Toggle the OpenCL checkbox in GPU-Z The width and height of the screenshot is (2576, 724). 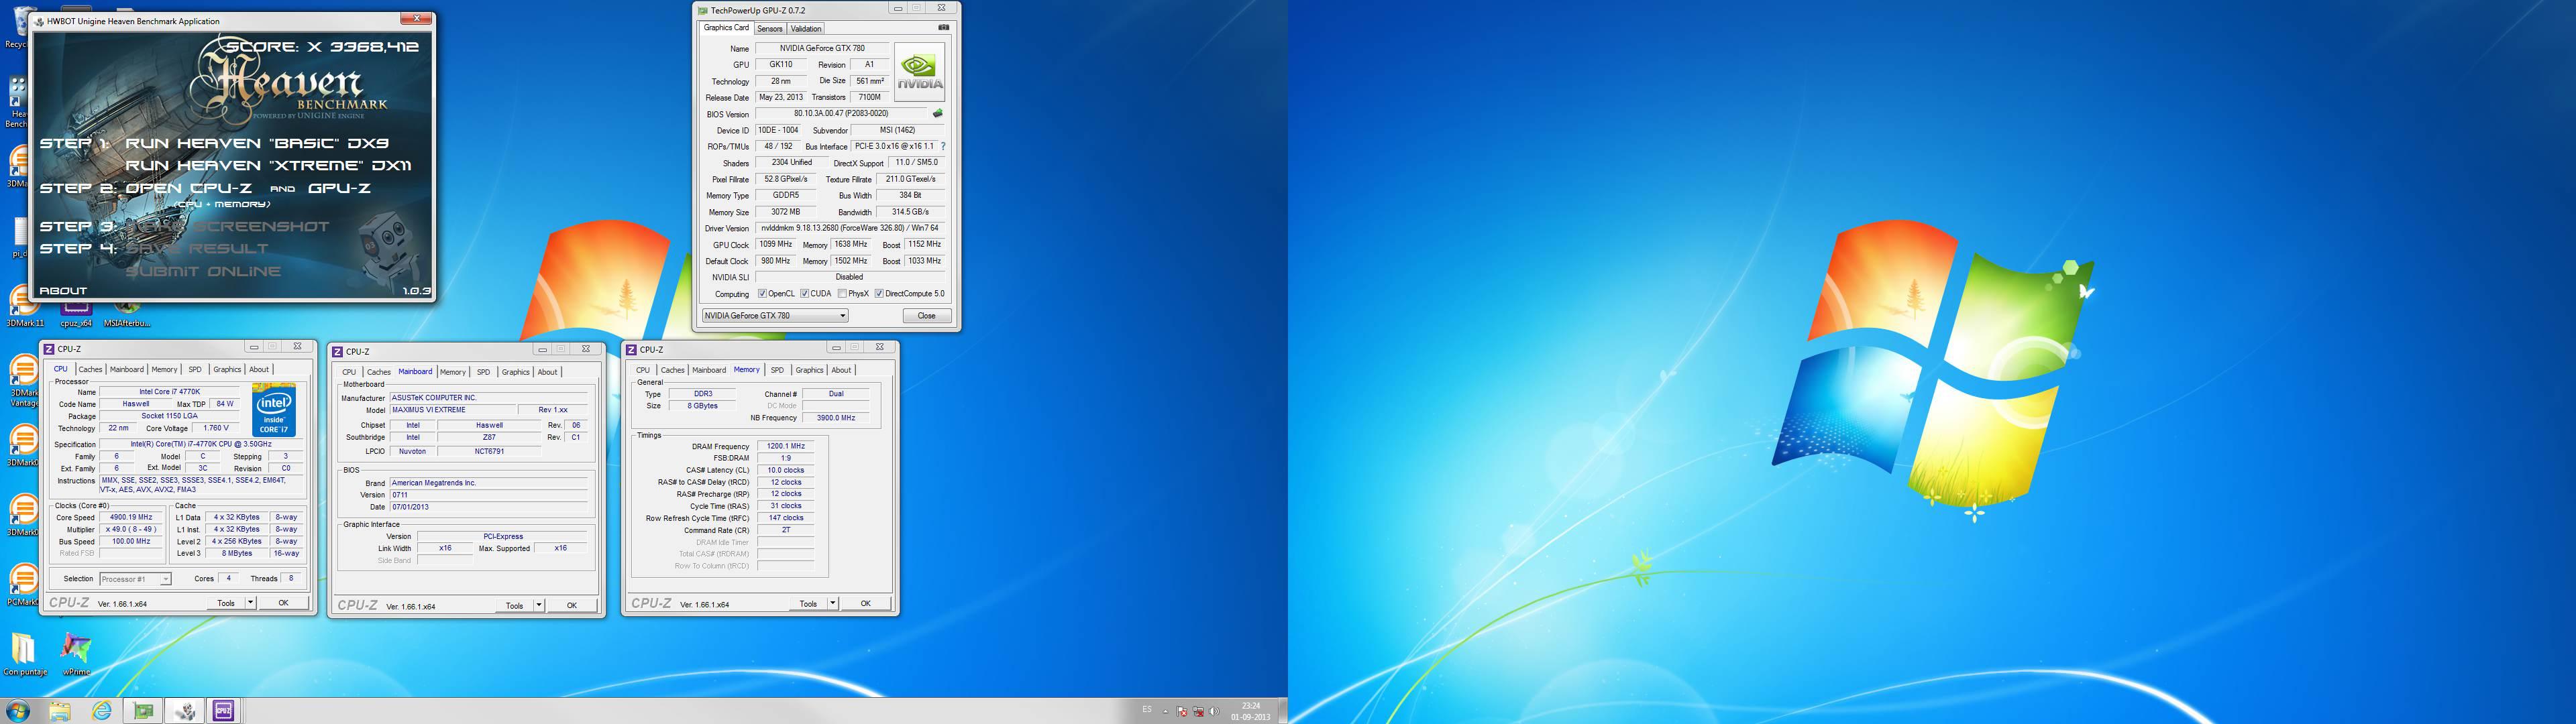pos(762,294)
